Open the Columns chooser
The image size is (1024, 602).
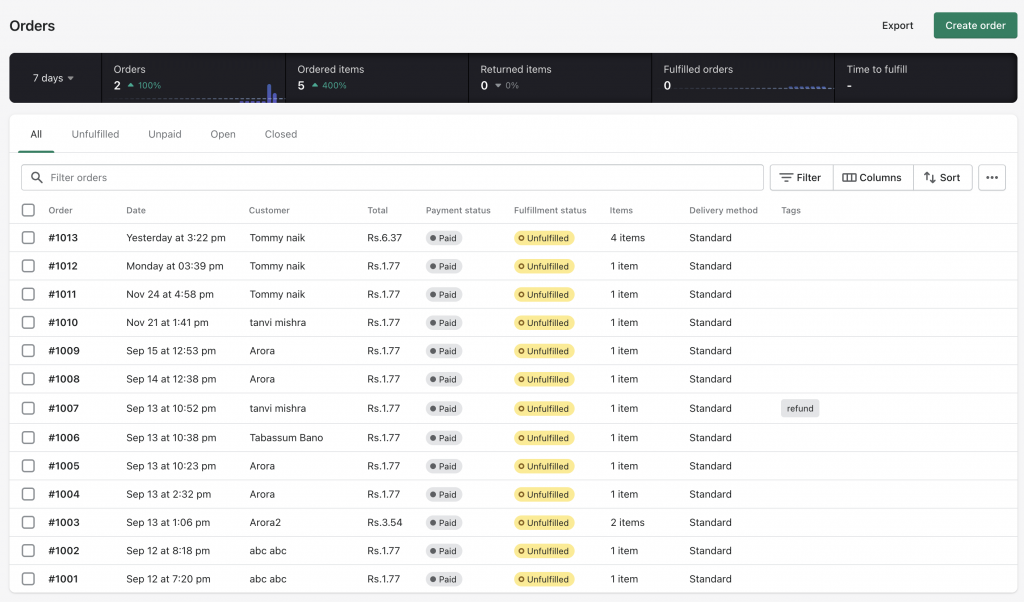(872, 178)
